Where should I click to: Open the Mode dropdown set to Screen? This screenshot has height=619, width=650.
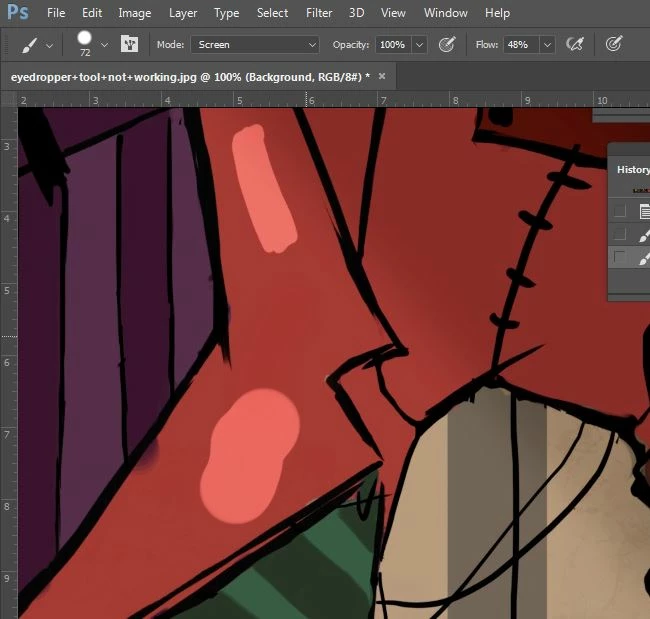(x=255, y=45)
